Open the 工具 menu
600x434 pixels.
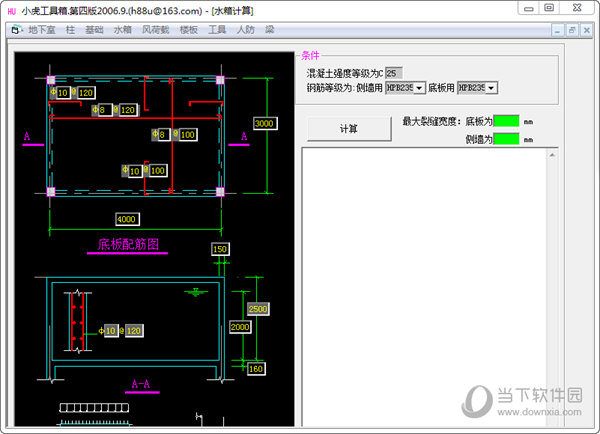point(217,30)
